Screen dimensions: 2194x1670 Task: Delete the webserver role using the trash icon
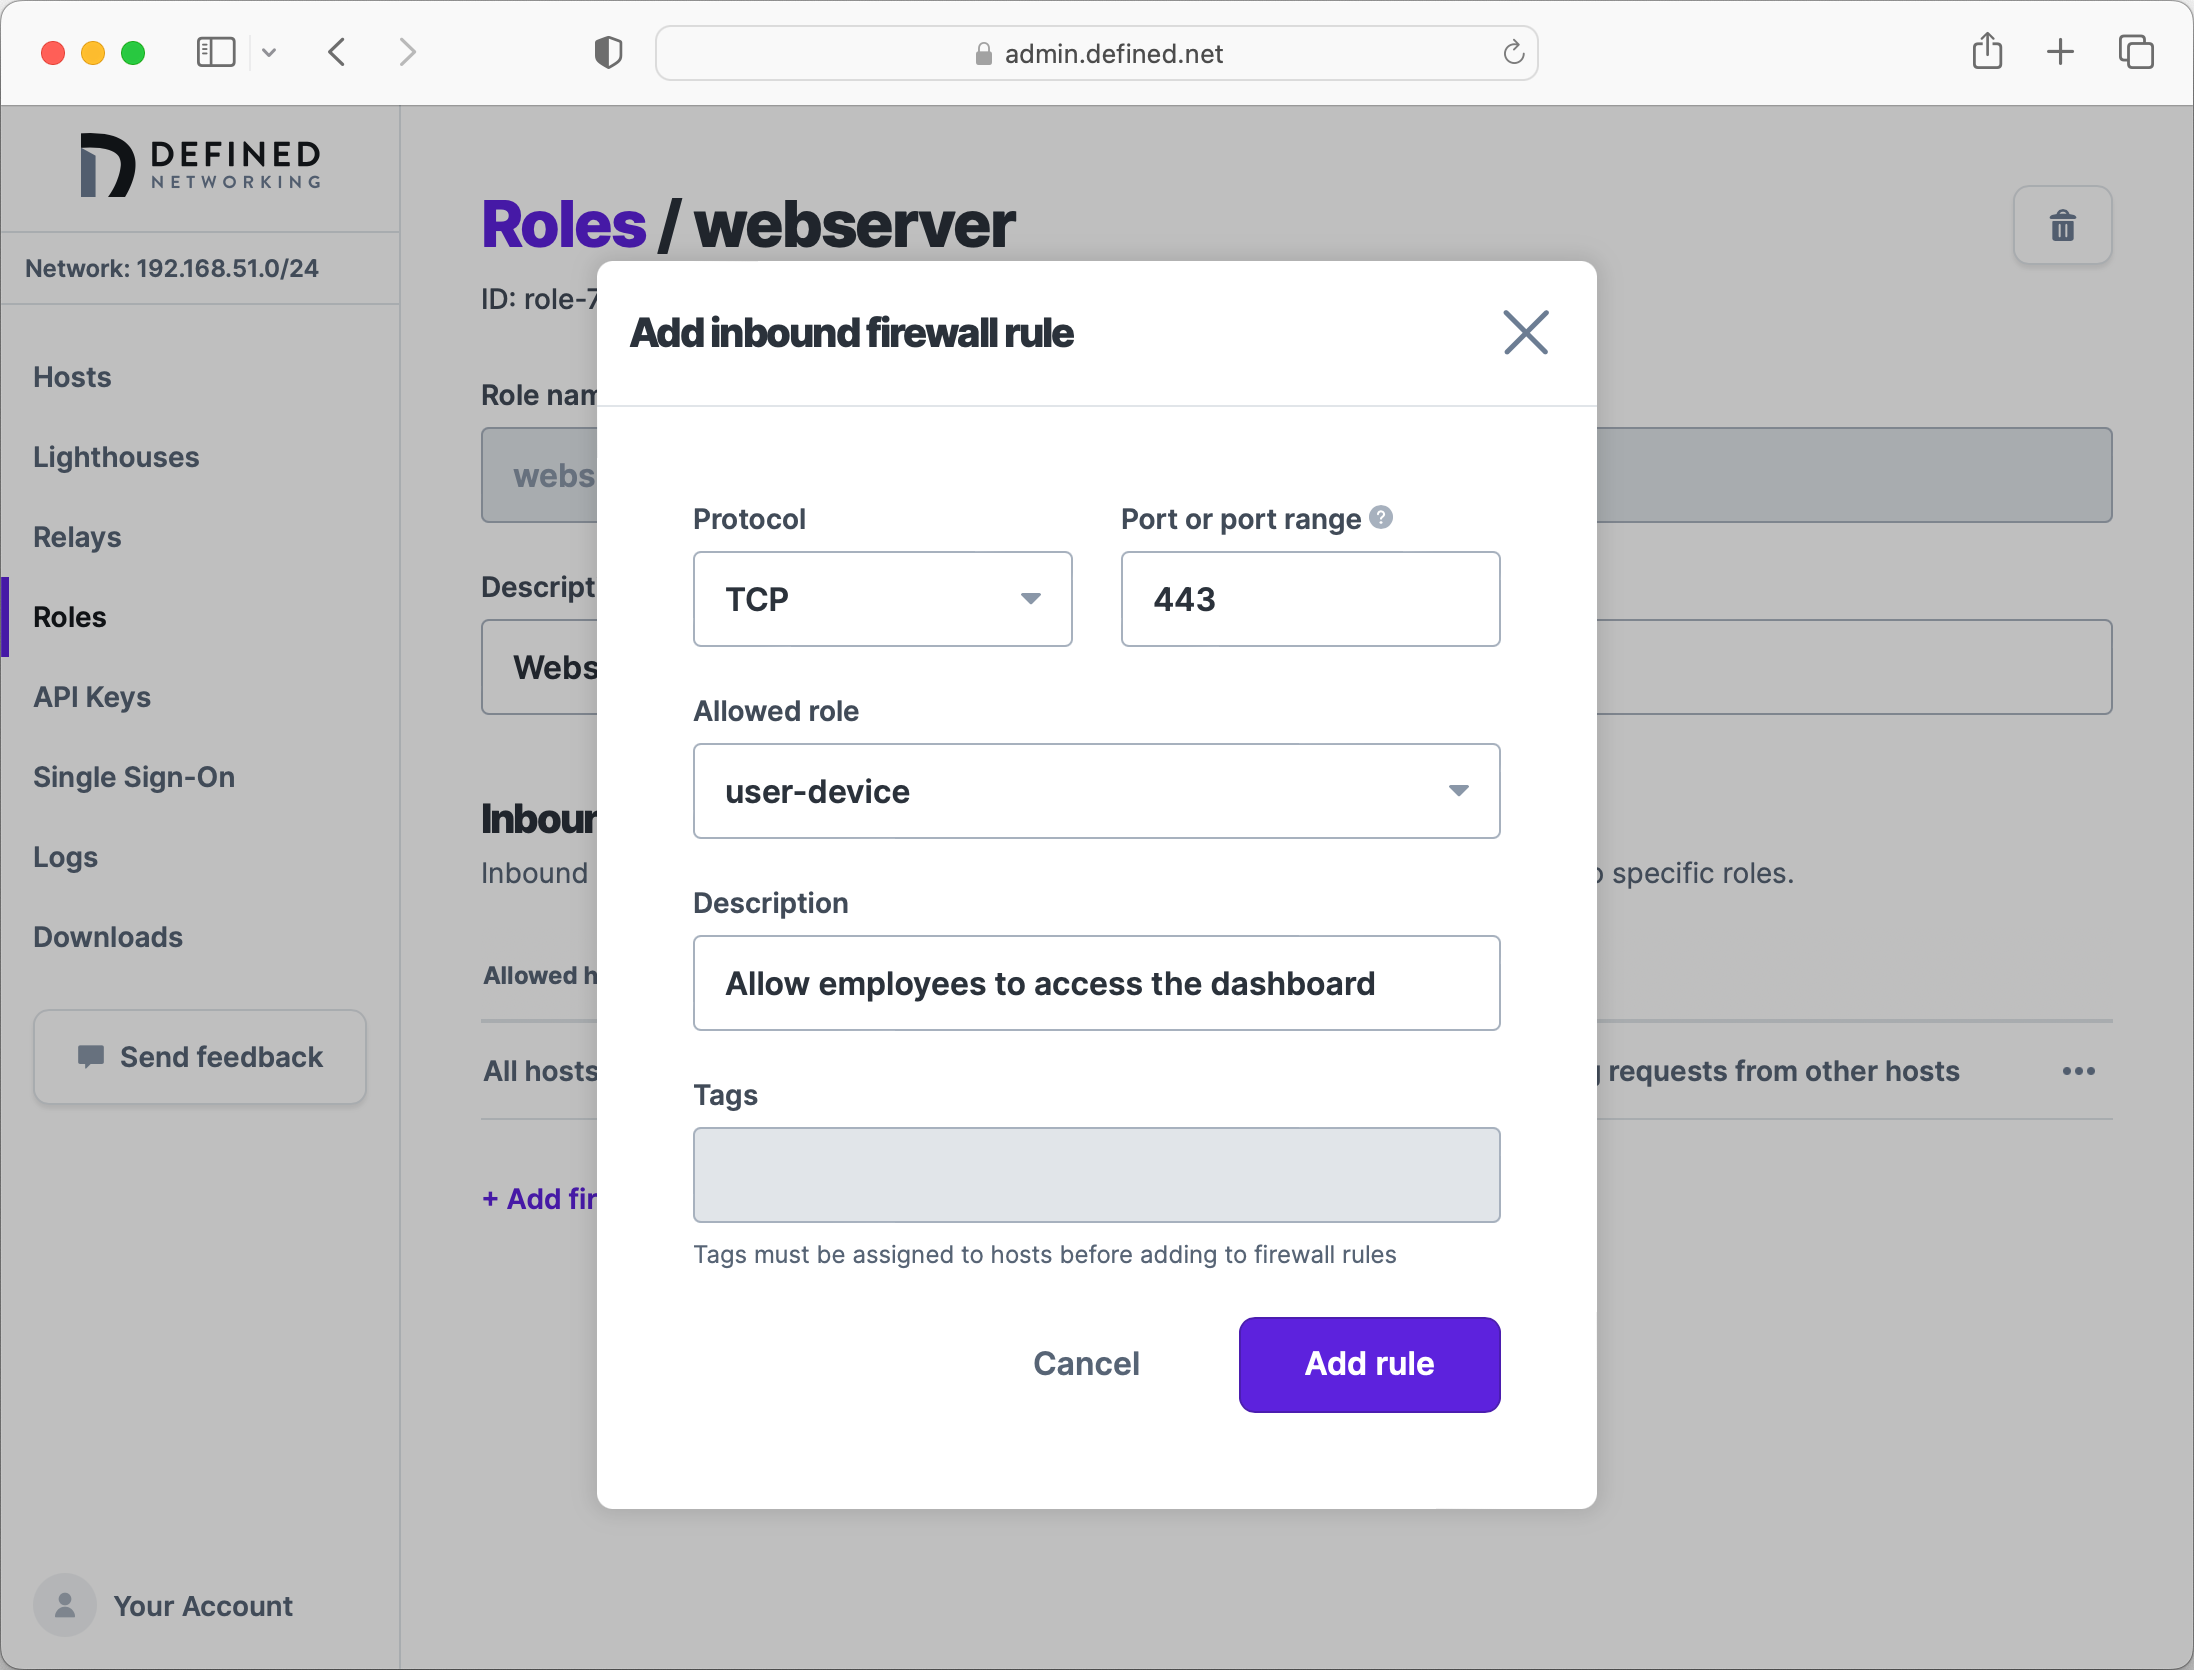click(2062, 225)
